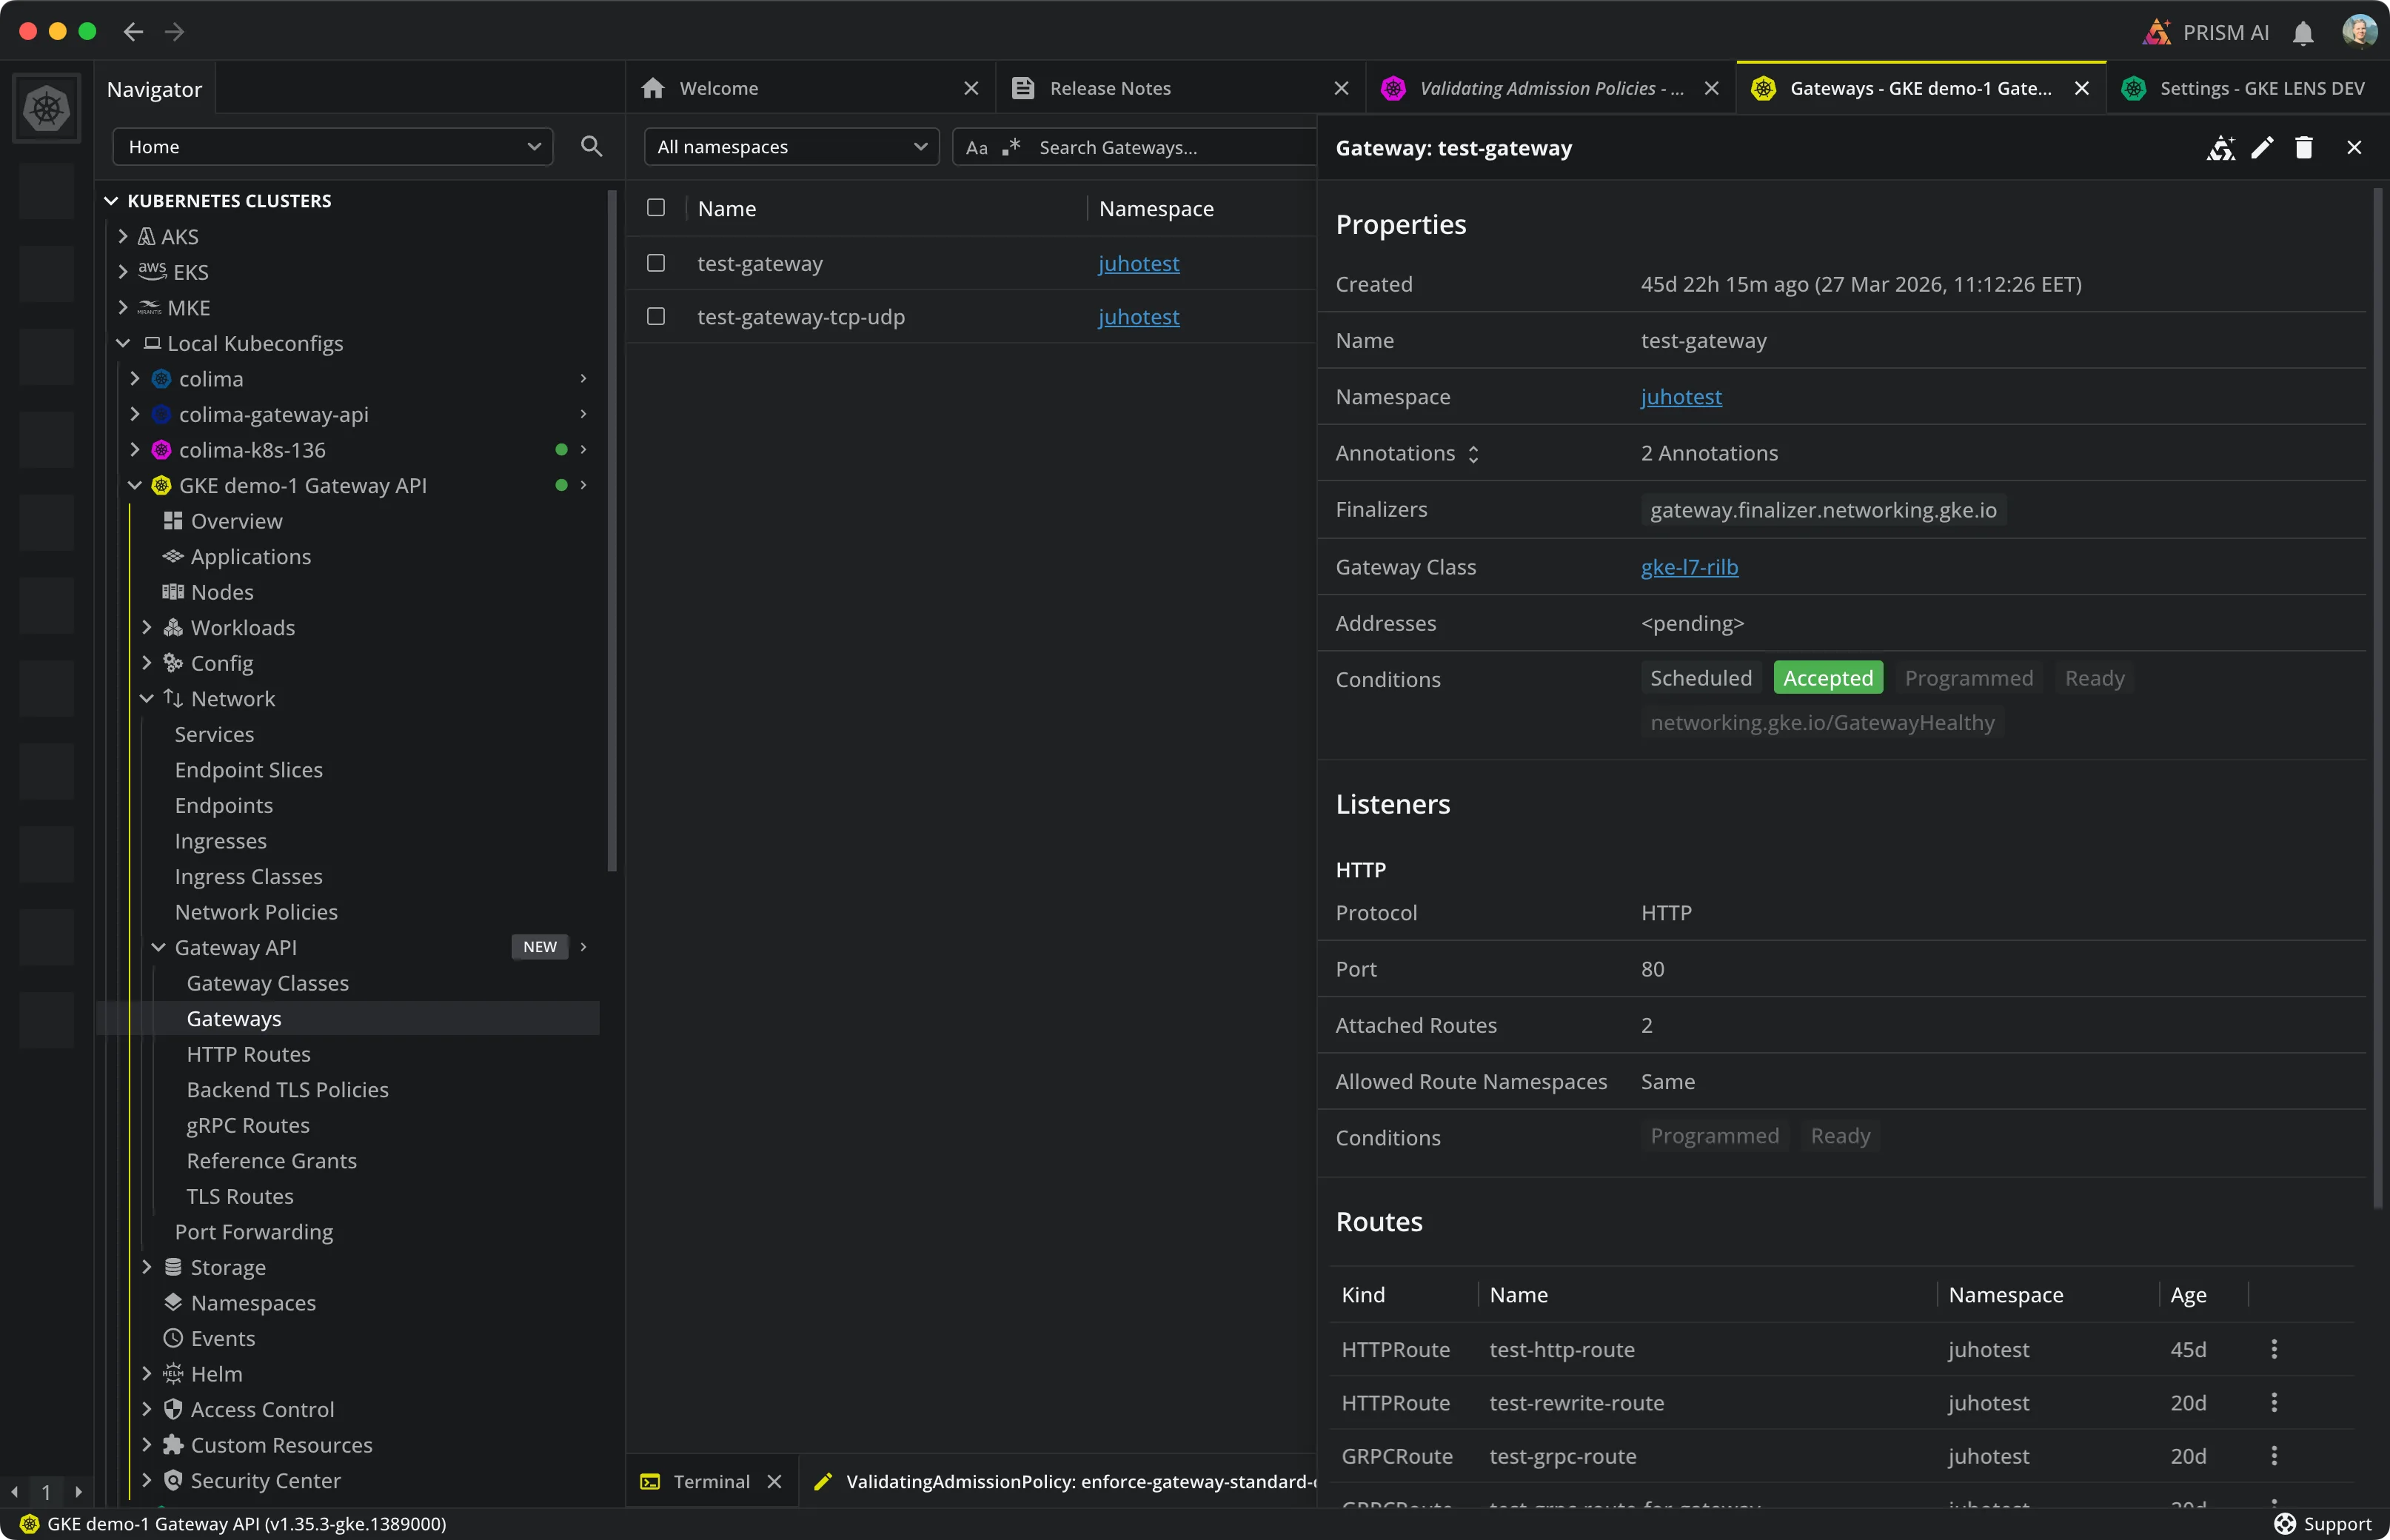Viewport: 2390px width, 1540px height.
Task: Click the Support icon in status bar
Action: [x=2284, y=1524]
